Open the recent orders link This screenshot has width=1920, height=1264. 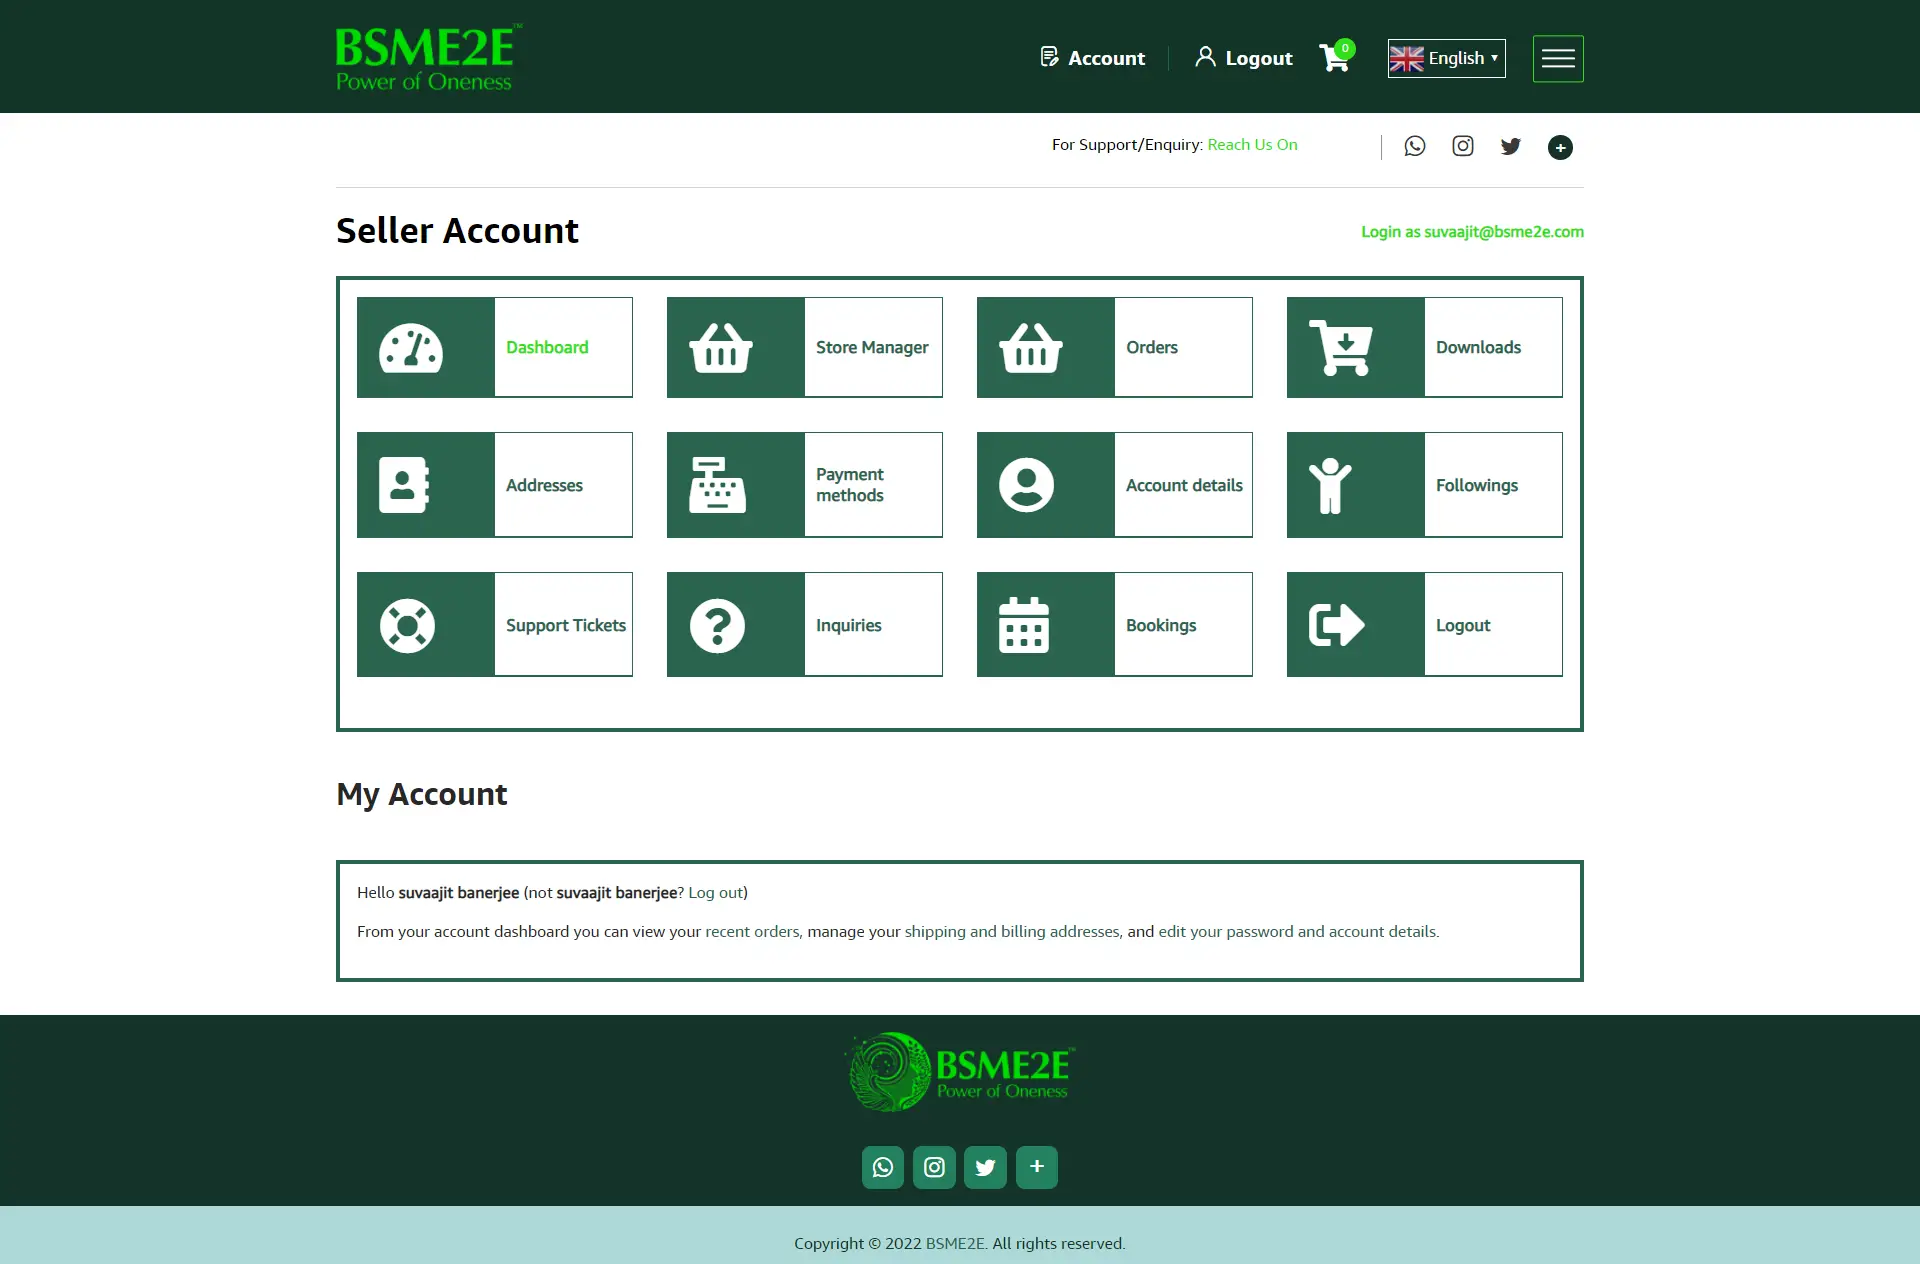[752, 931]
